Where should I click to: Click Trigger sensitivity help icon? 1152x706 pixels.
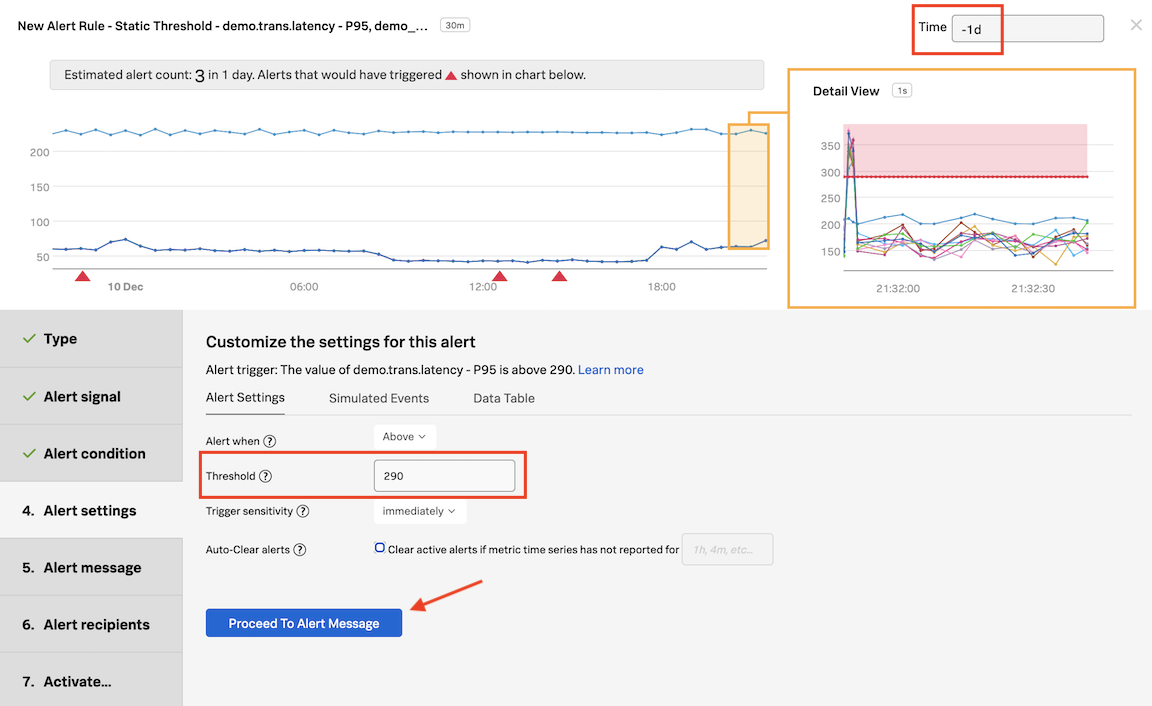point(303,512)
